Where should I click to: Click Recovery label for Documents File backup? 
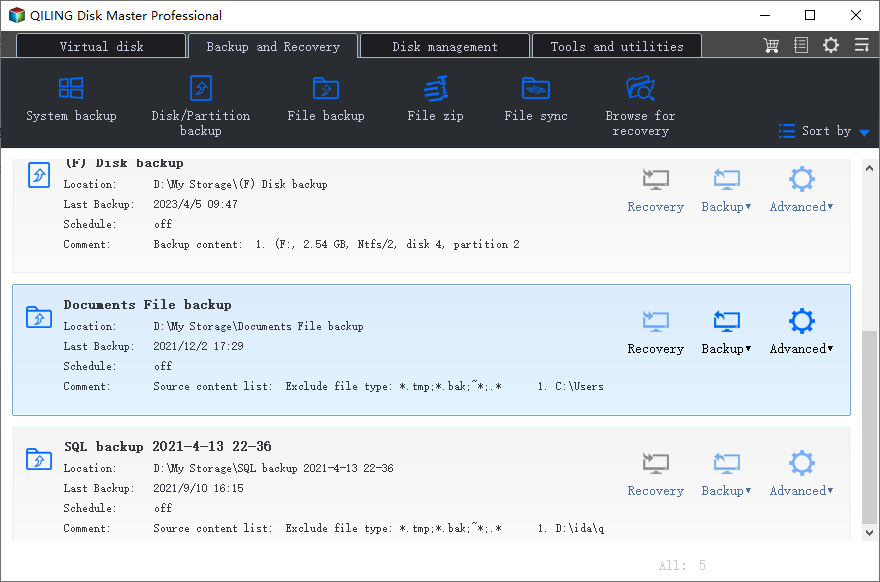tap(656, 349)
